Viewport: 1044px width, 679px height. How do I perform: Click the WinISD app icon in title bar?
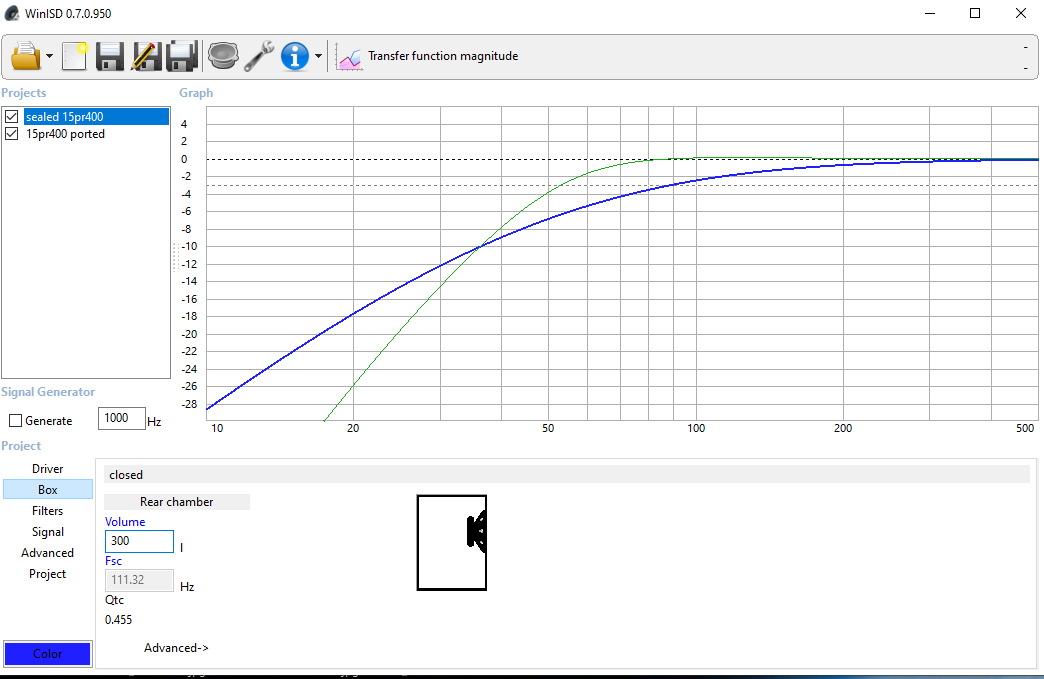(11, 13)
